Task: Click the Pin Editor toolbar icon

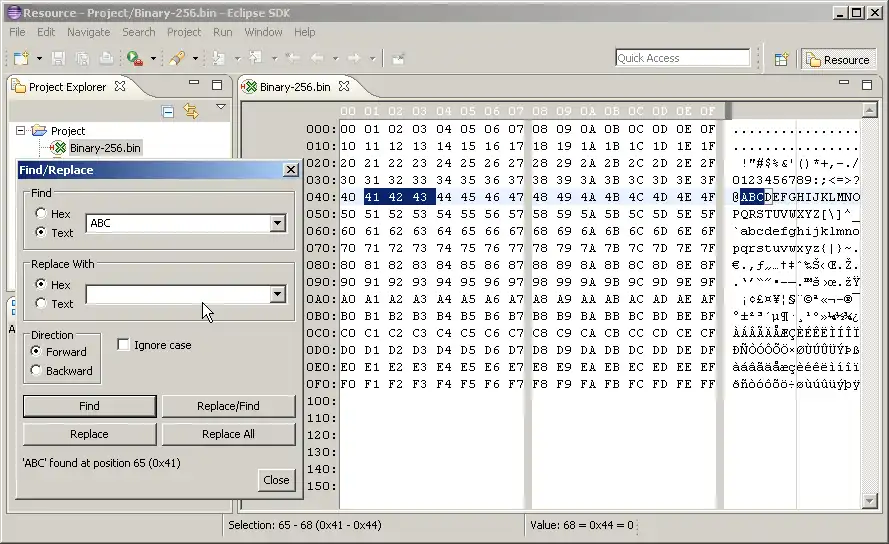Action: point(398,58)
